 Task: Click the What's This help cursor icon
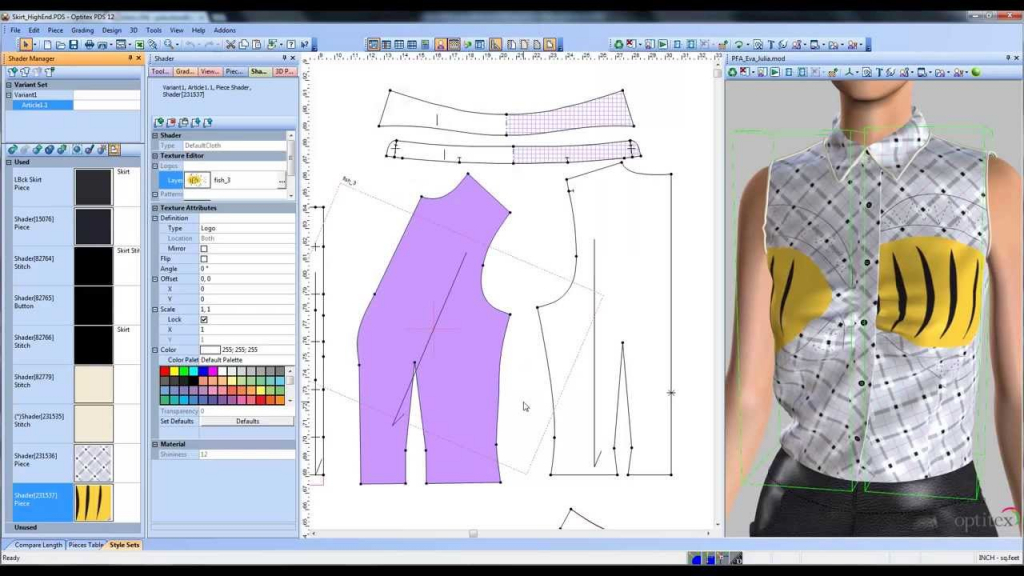pos(304,44)
